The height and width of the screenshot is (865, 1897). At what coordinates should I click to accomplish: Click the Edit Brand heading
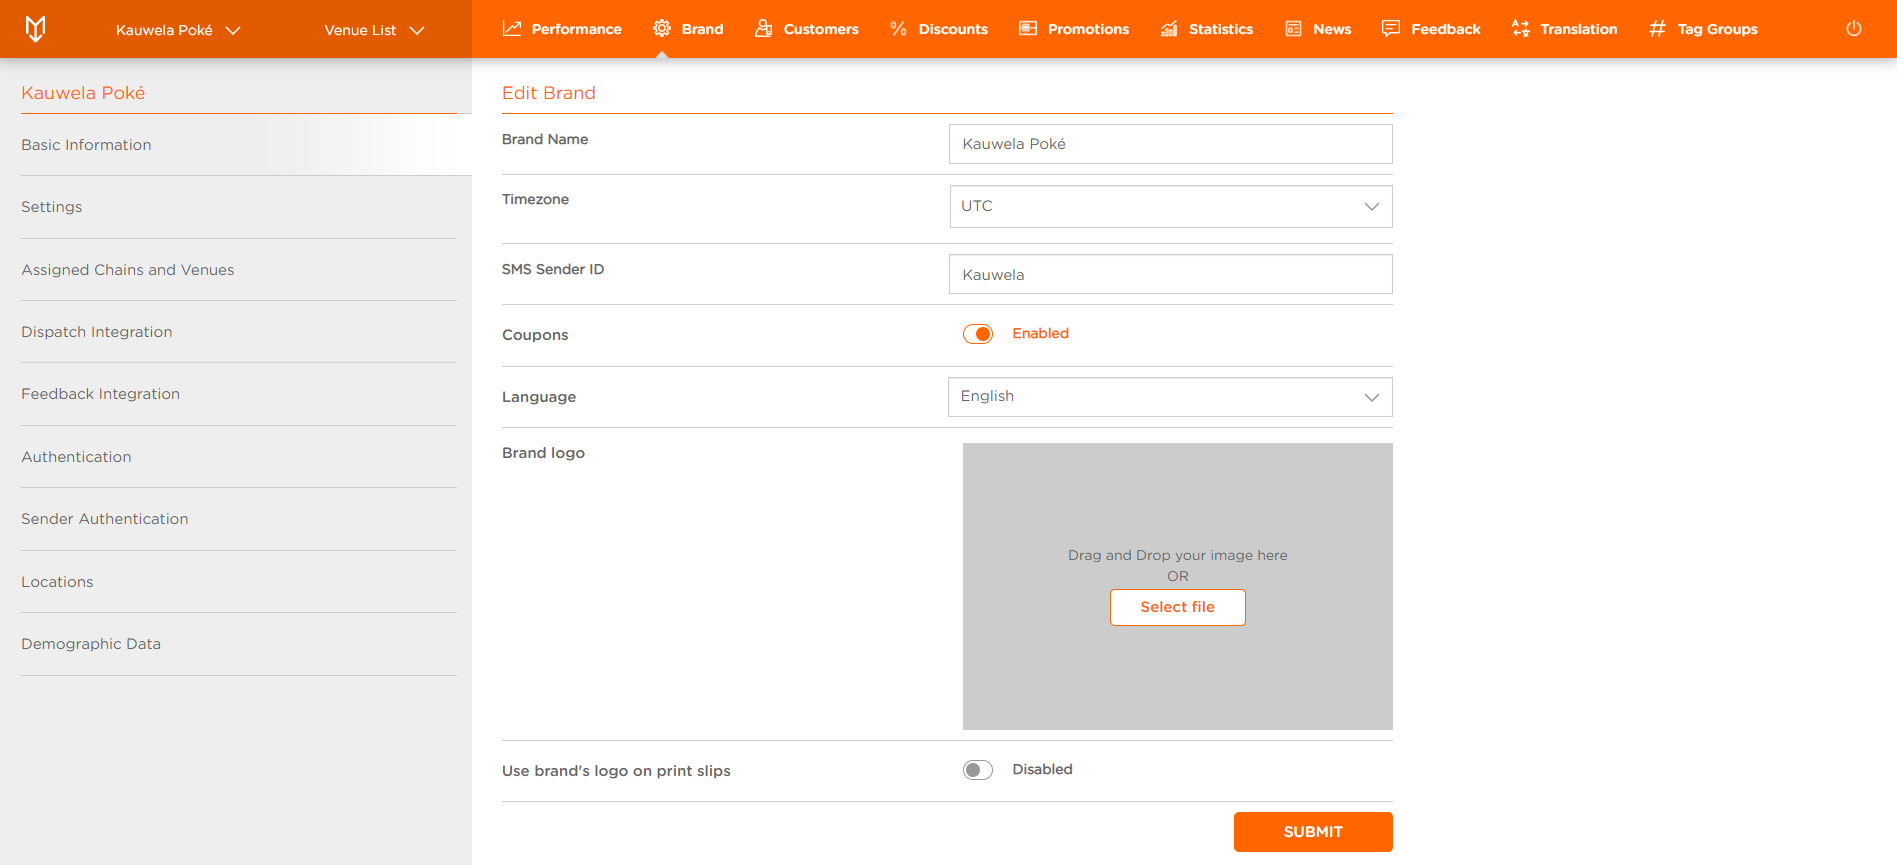[549, 93]
